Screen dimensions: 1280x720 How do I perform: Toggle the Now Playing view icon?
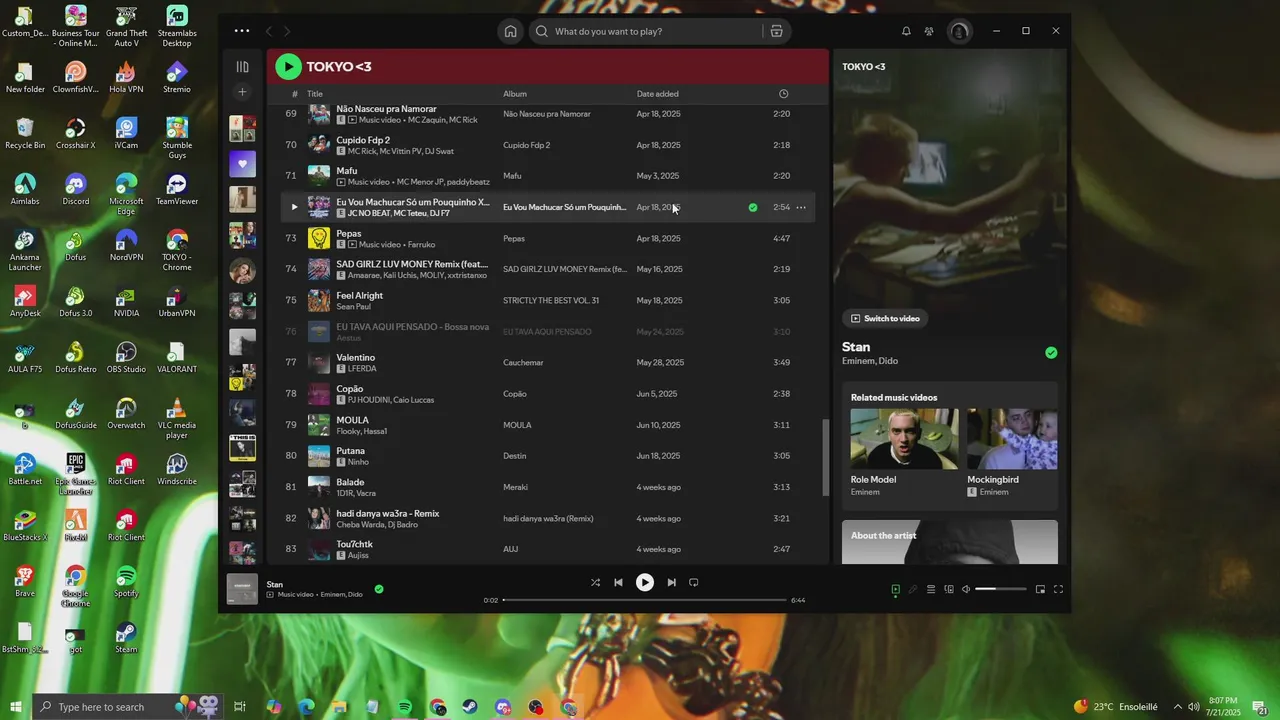896,589
